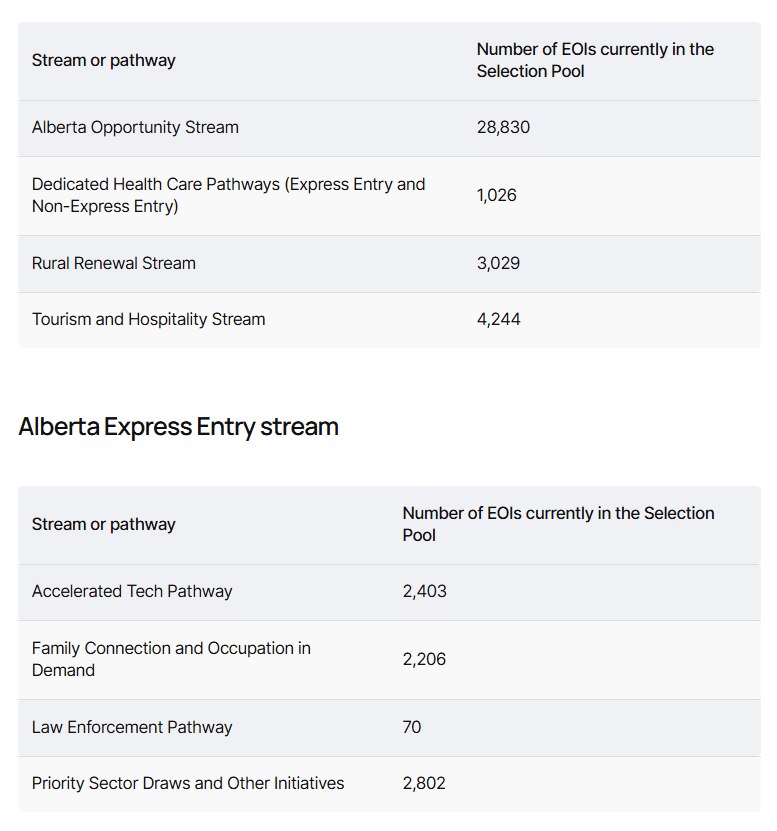Click second table's Number of EOIs header
Screen dimensions: 777x831
point(558,525)
